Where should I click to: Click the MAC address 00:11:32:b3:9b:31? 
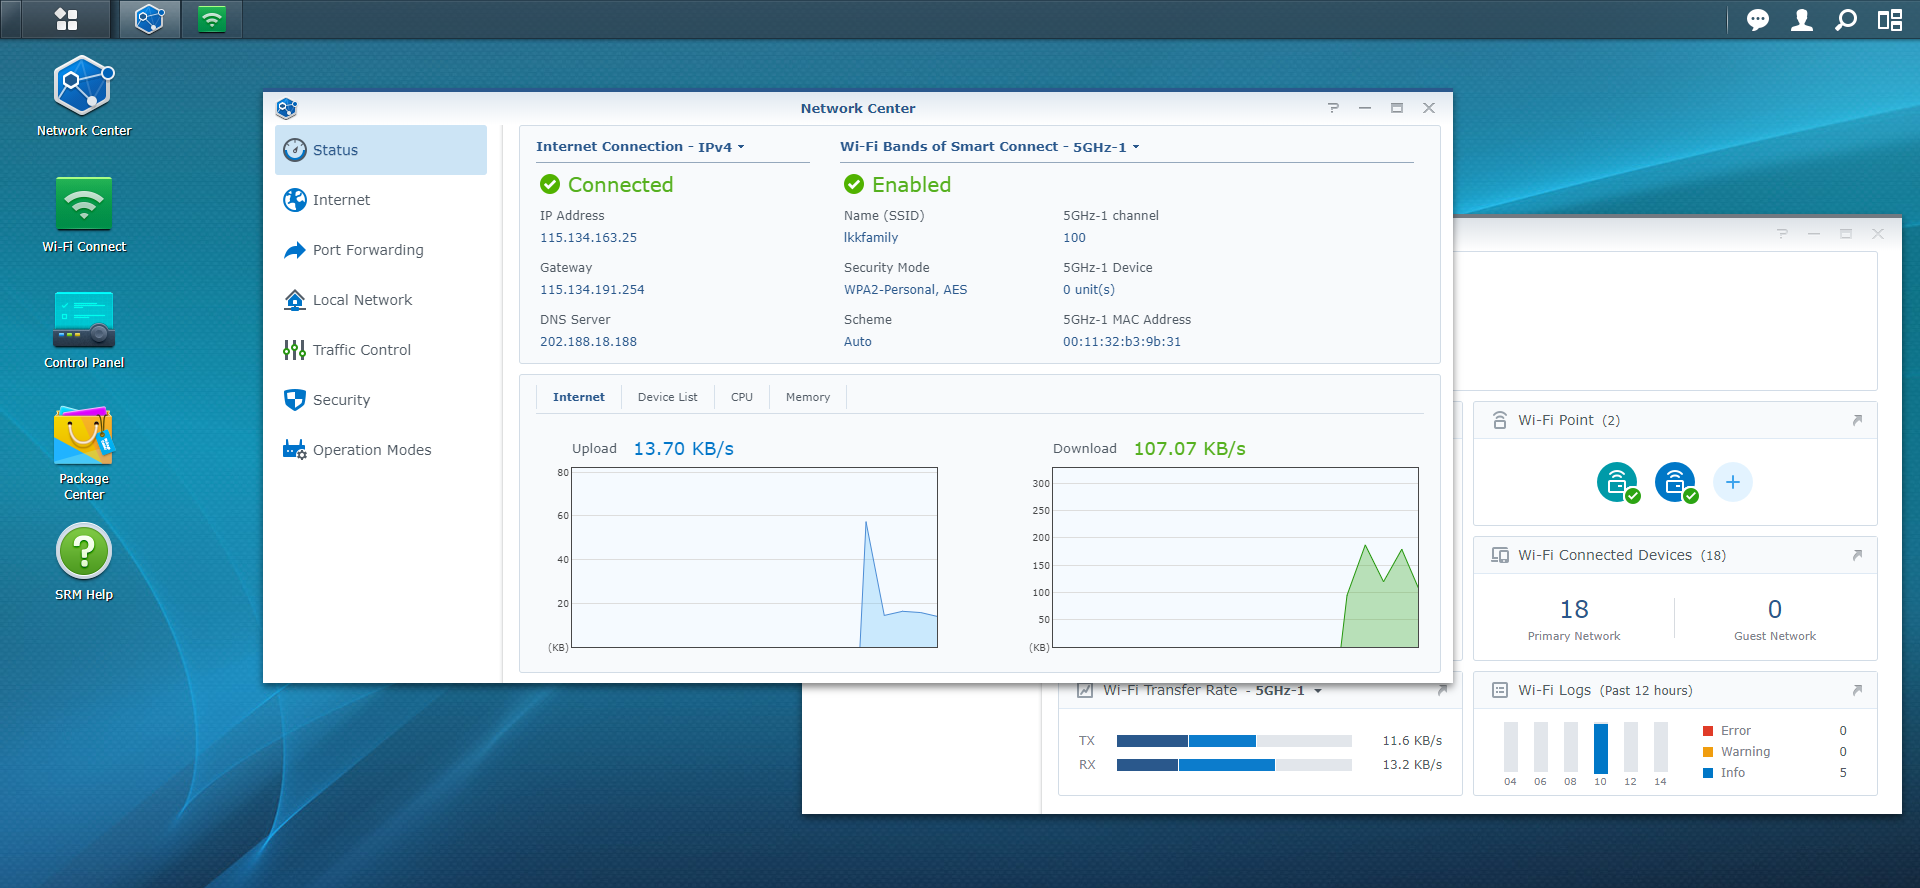(x=1122, y=342)
